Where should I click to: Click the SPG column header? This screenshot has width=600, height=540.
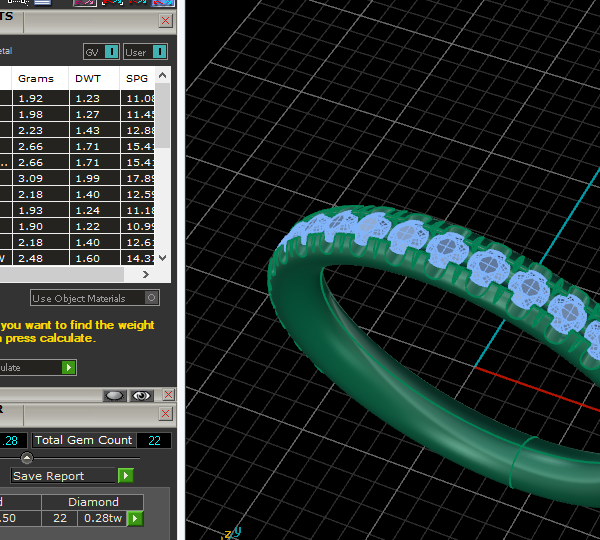[x=136, y=78]
